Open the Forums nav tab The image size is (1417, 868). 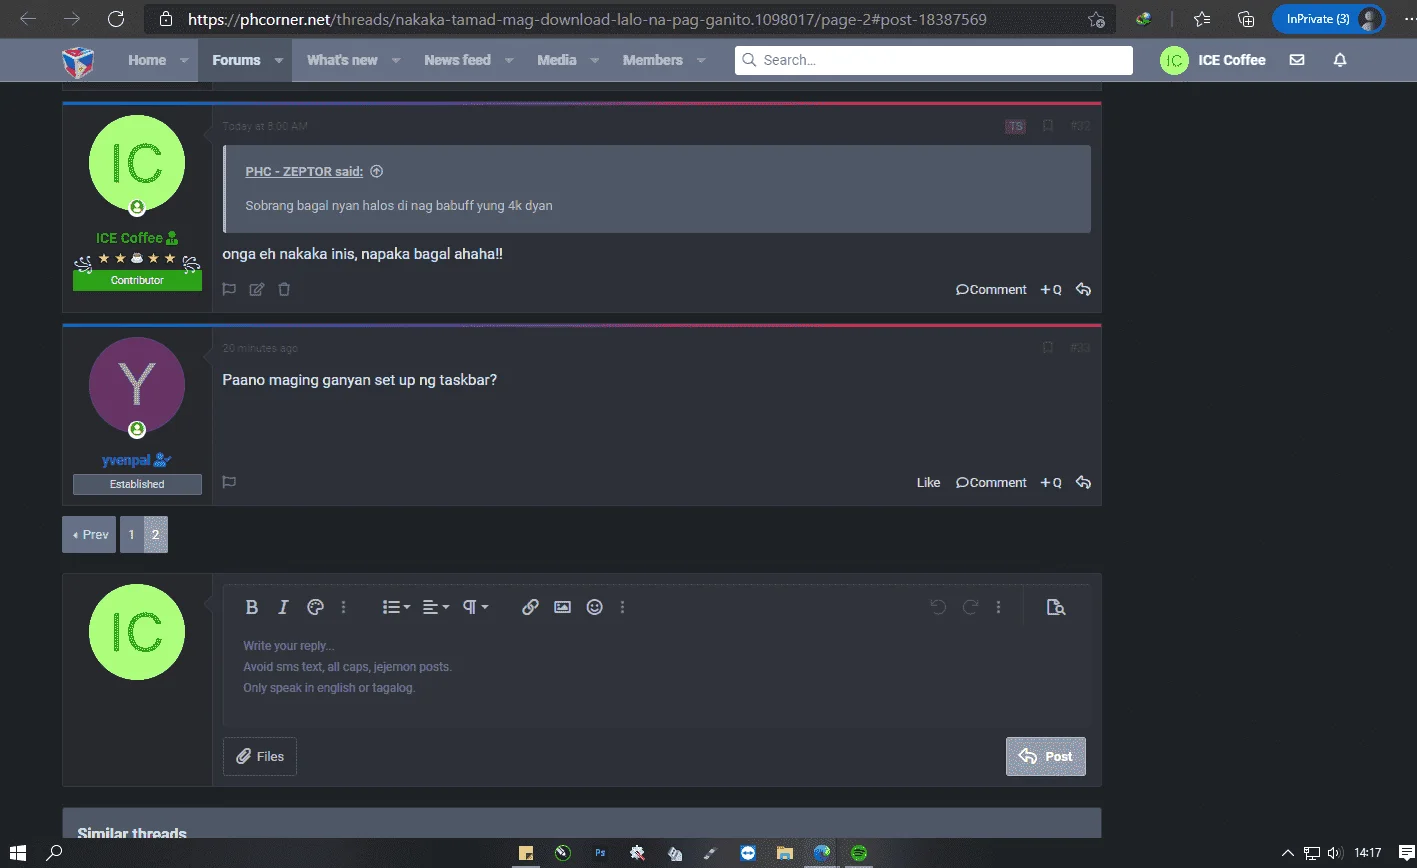click(236, 60)
